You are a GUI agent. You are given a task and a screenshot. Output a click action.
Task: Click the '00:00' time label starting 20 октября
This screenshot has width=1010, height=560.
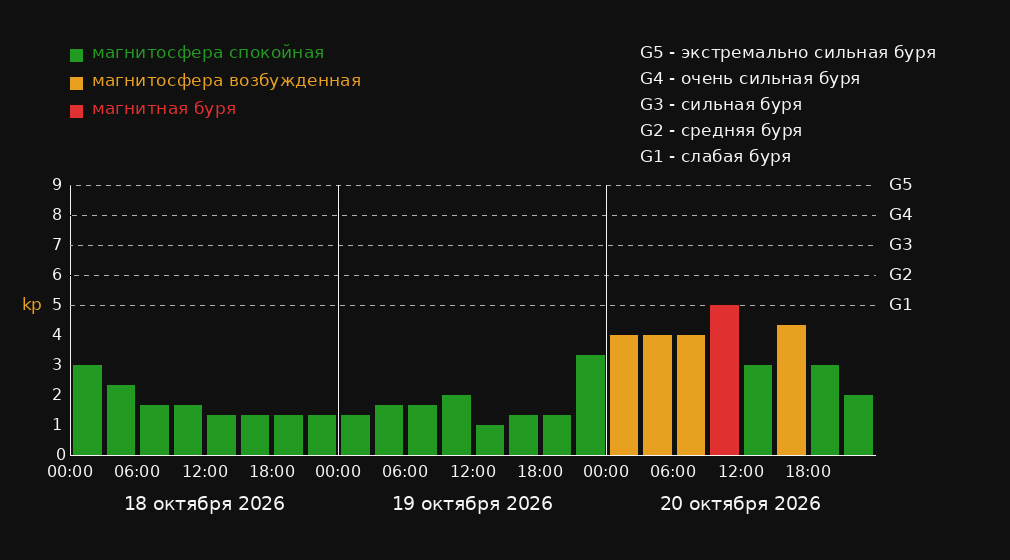(606, 472)
